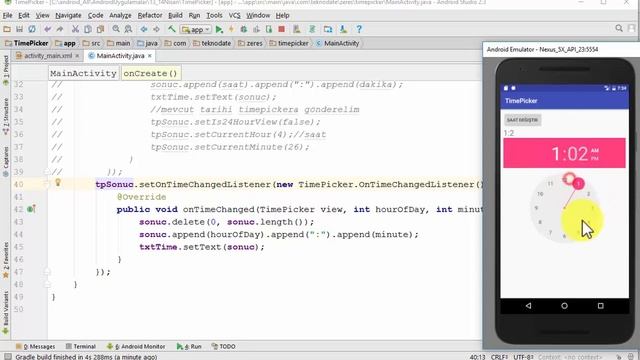
Task: Open the Terminal tool window
Action: pyautogui.click(x=81, y=346)
